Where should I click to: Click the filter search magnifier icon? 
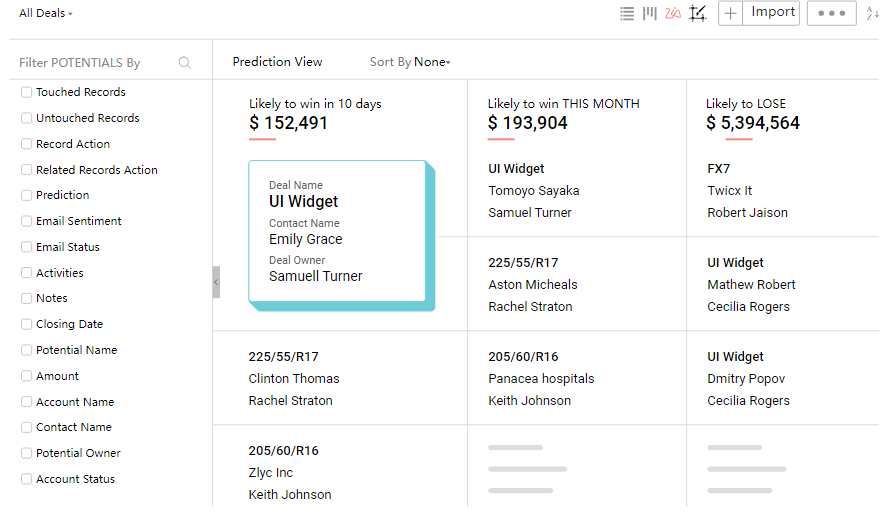coord(185,63)
